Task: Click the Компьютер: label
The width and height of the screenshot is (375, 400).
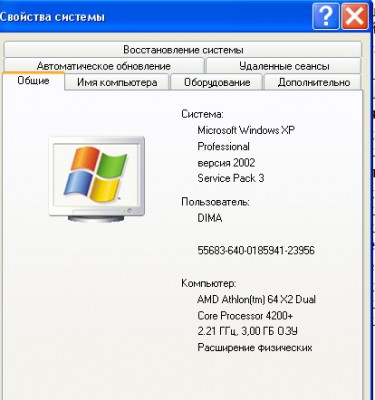Action: 209,283
